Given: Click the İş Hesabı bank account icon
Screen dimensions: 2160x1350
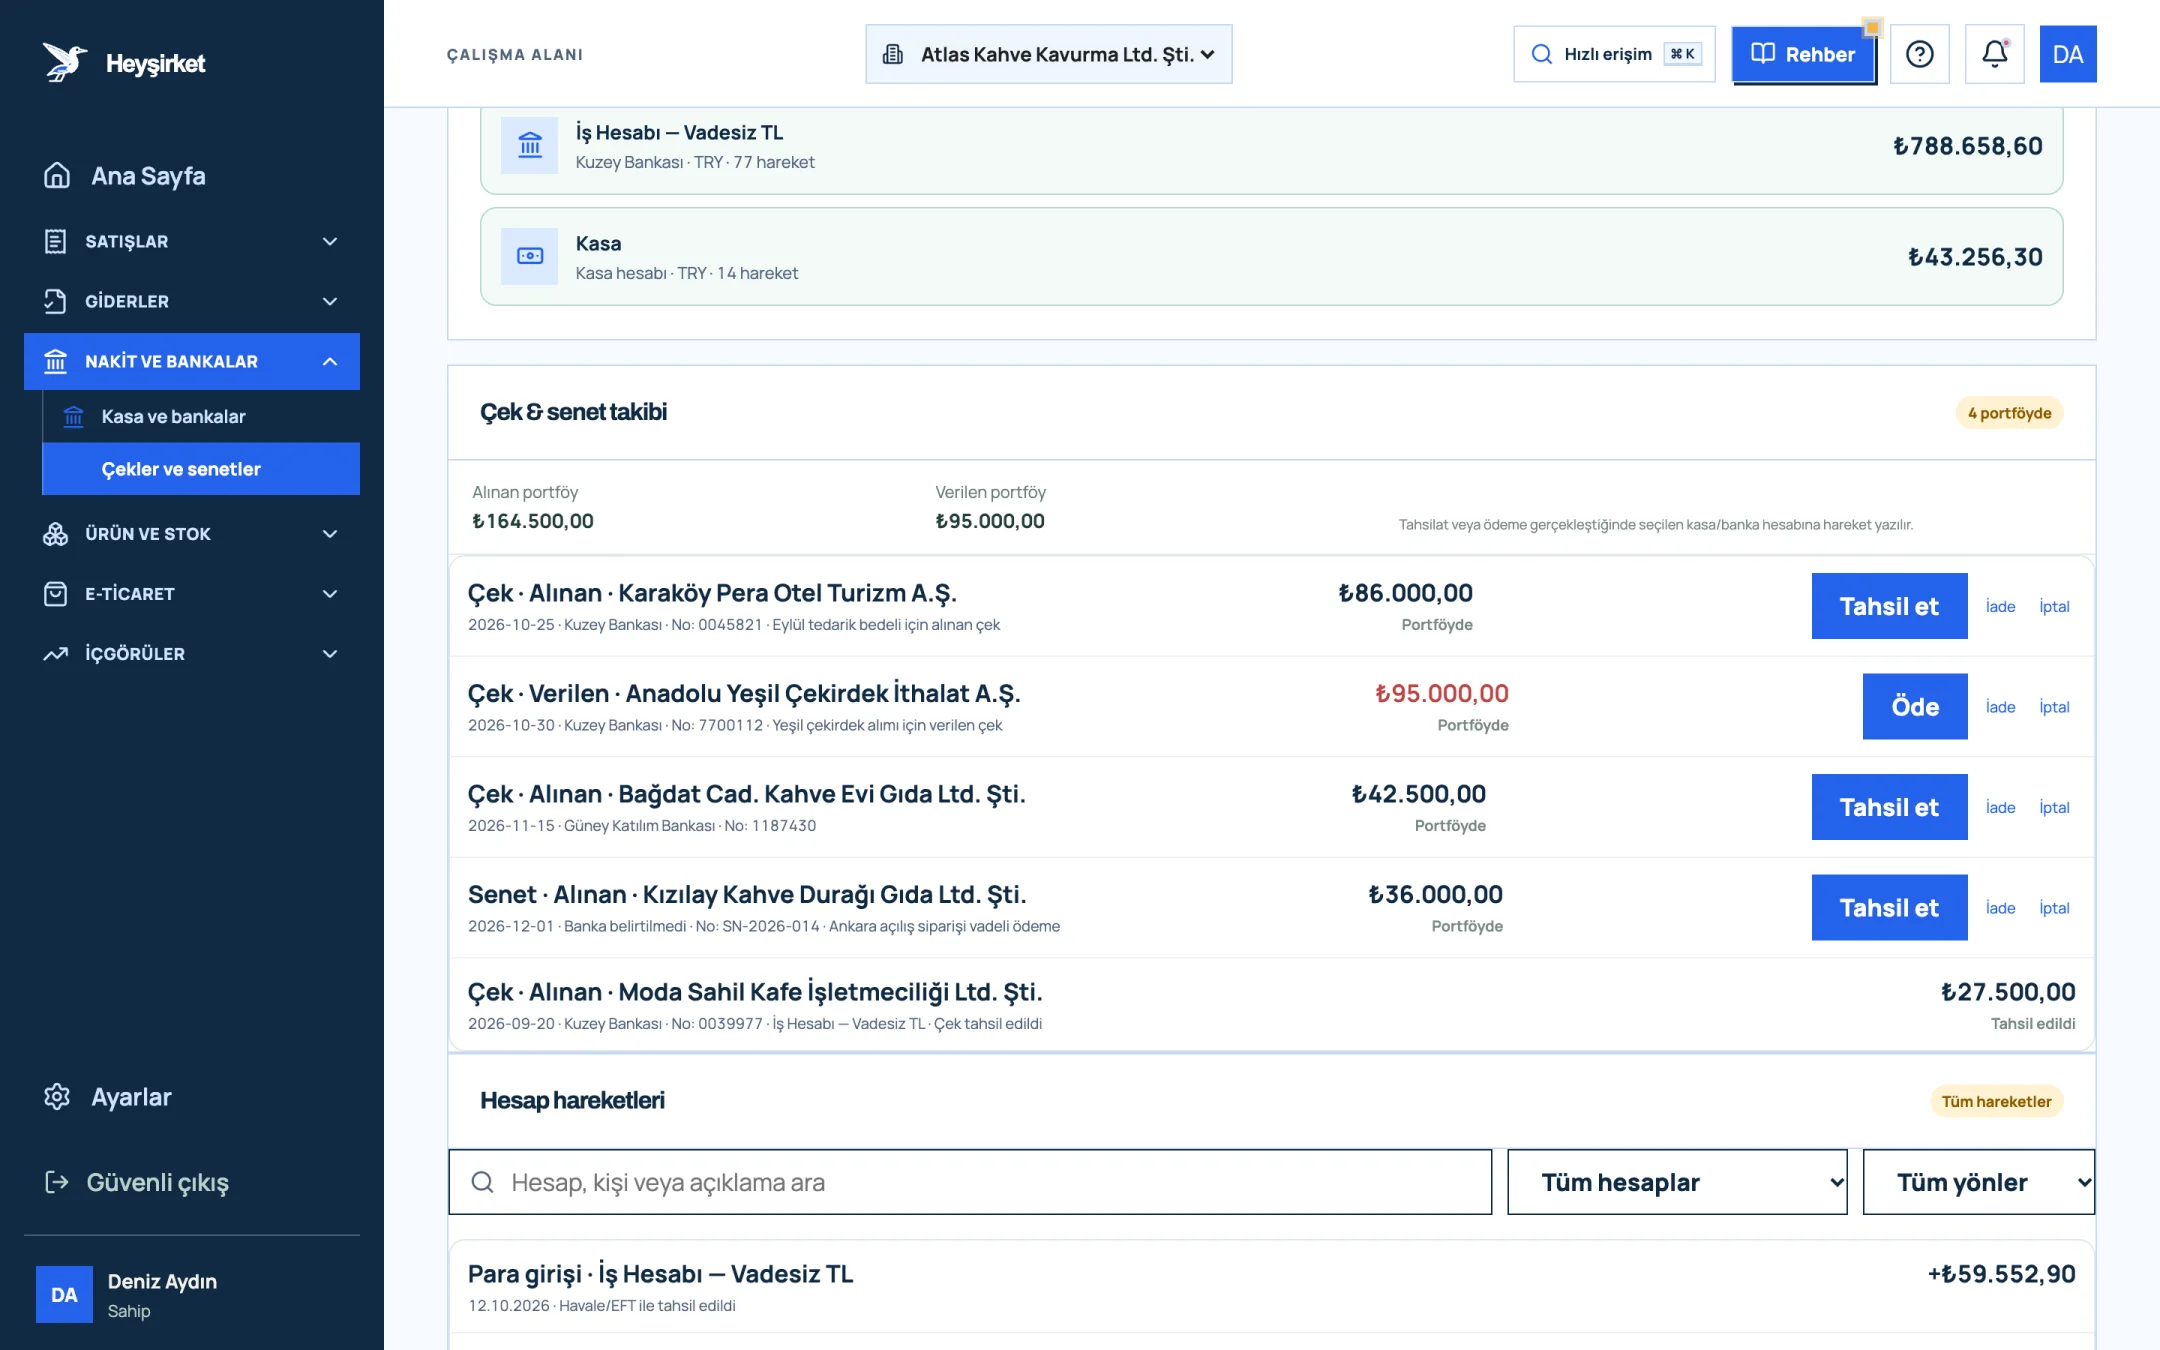Looking at the screenshot, I should [529, 146].
